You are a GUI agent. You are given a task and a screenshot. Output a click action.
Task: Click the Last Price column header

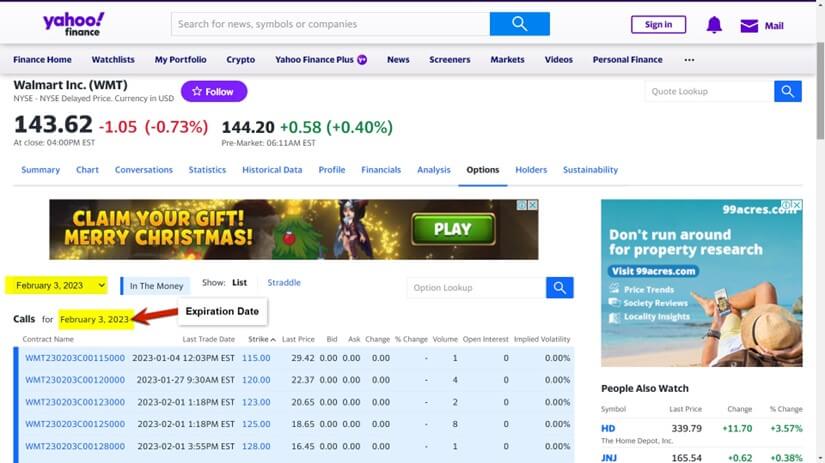(298, 339)
